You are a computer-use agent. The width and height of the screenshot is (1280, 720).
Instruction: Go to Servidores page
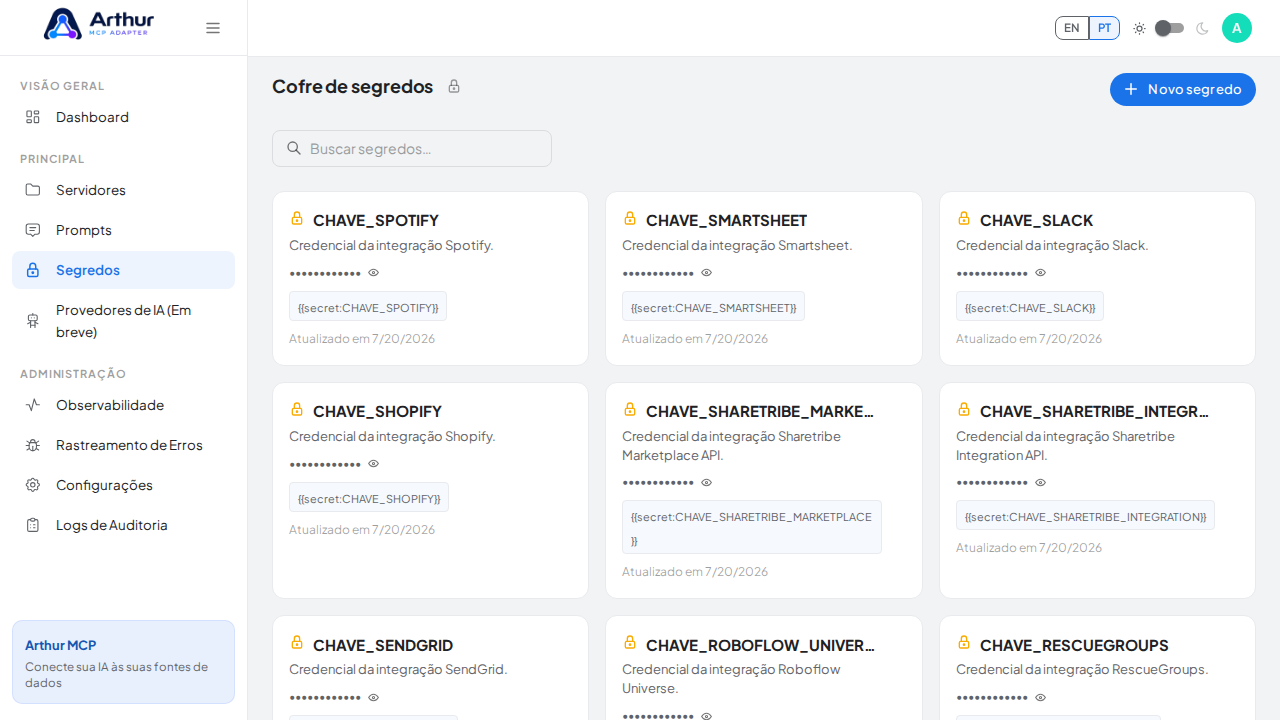[123, 190]
